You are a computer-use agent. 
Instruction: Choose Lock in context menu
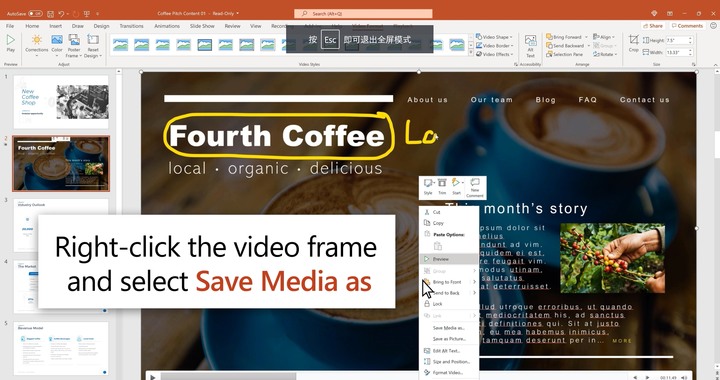pyautogui.click(x=449, y=304)
